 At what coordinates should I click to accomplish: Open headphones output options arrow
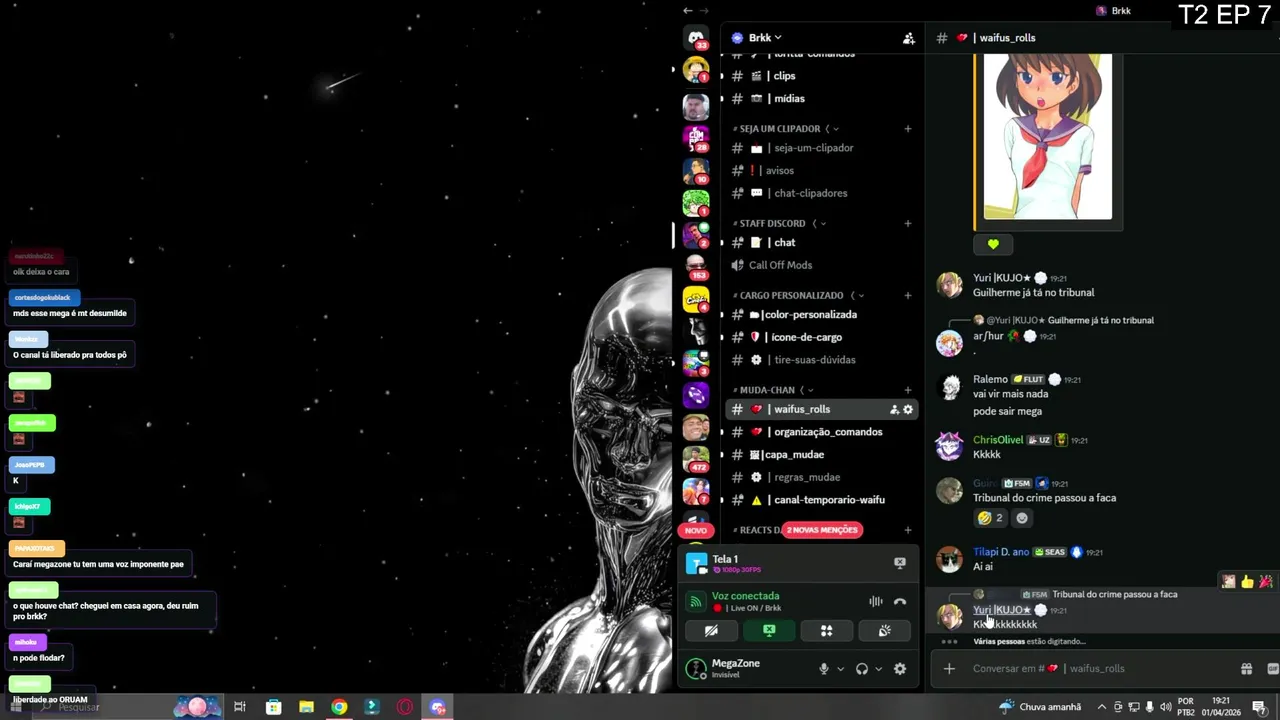(x=878, y=669)
